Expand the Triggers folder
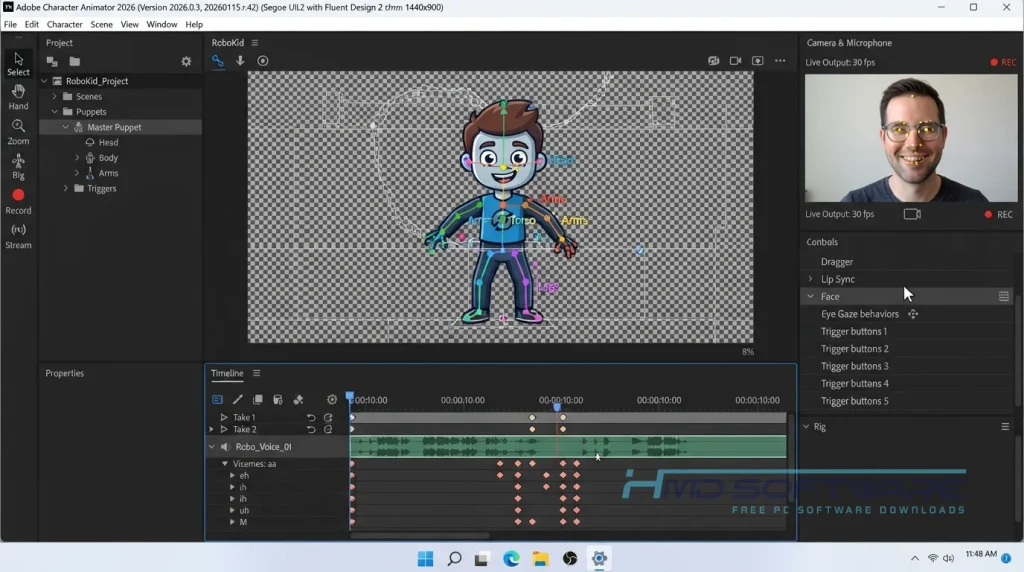The image size is (1024, 572). [x=65, y=188]
